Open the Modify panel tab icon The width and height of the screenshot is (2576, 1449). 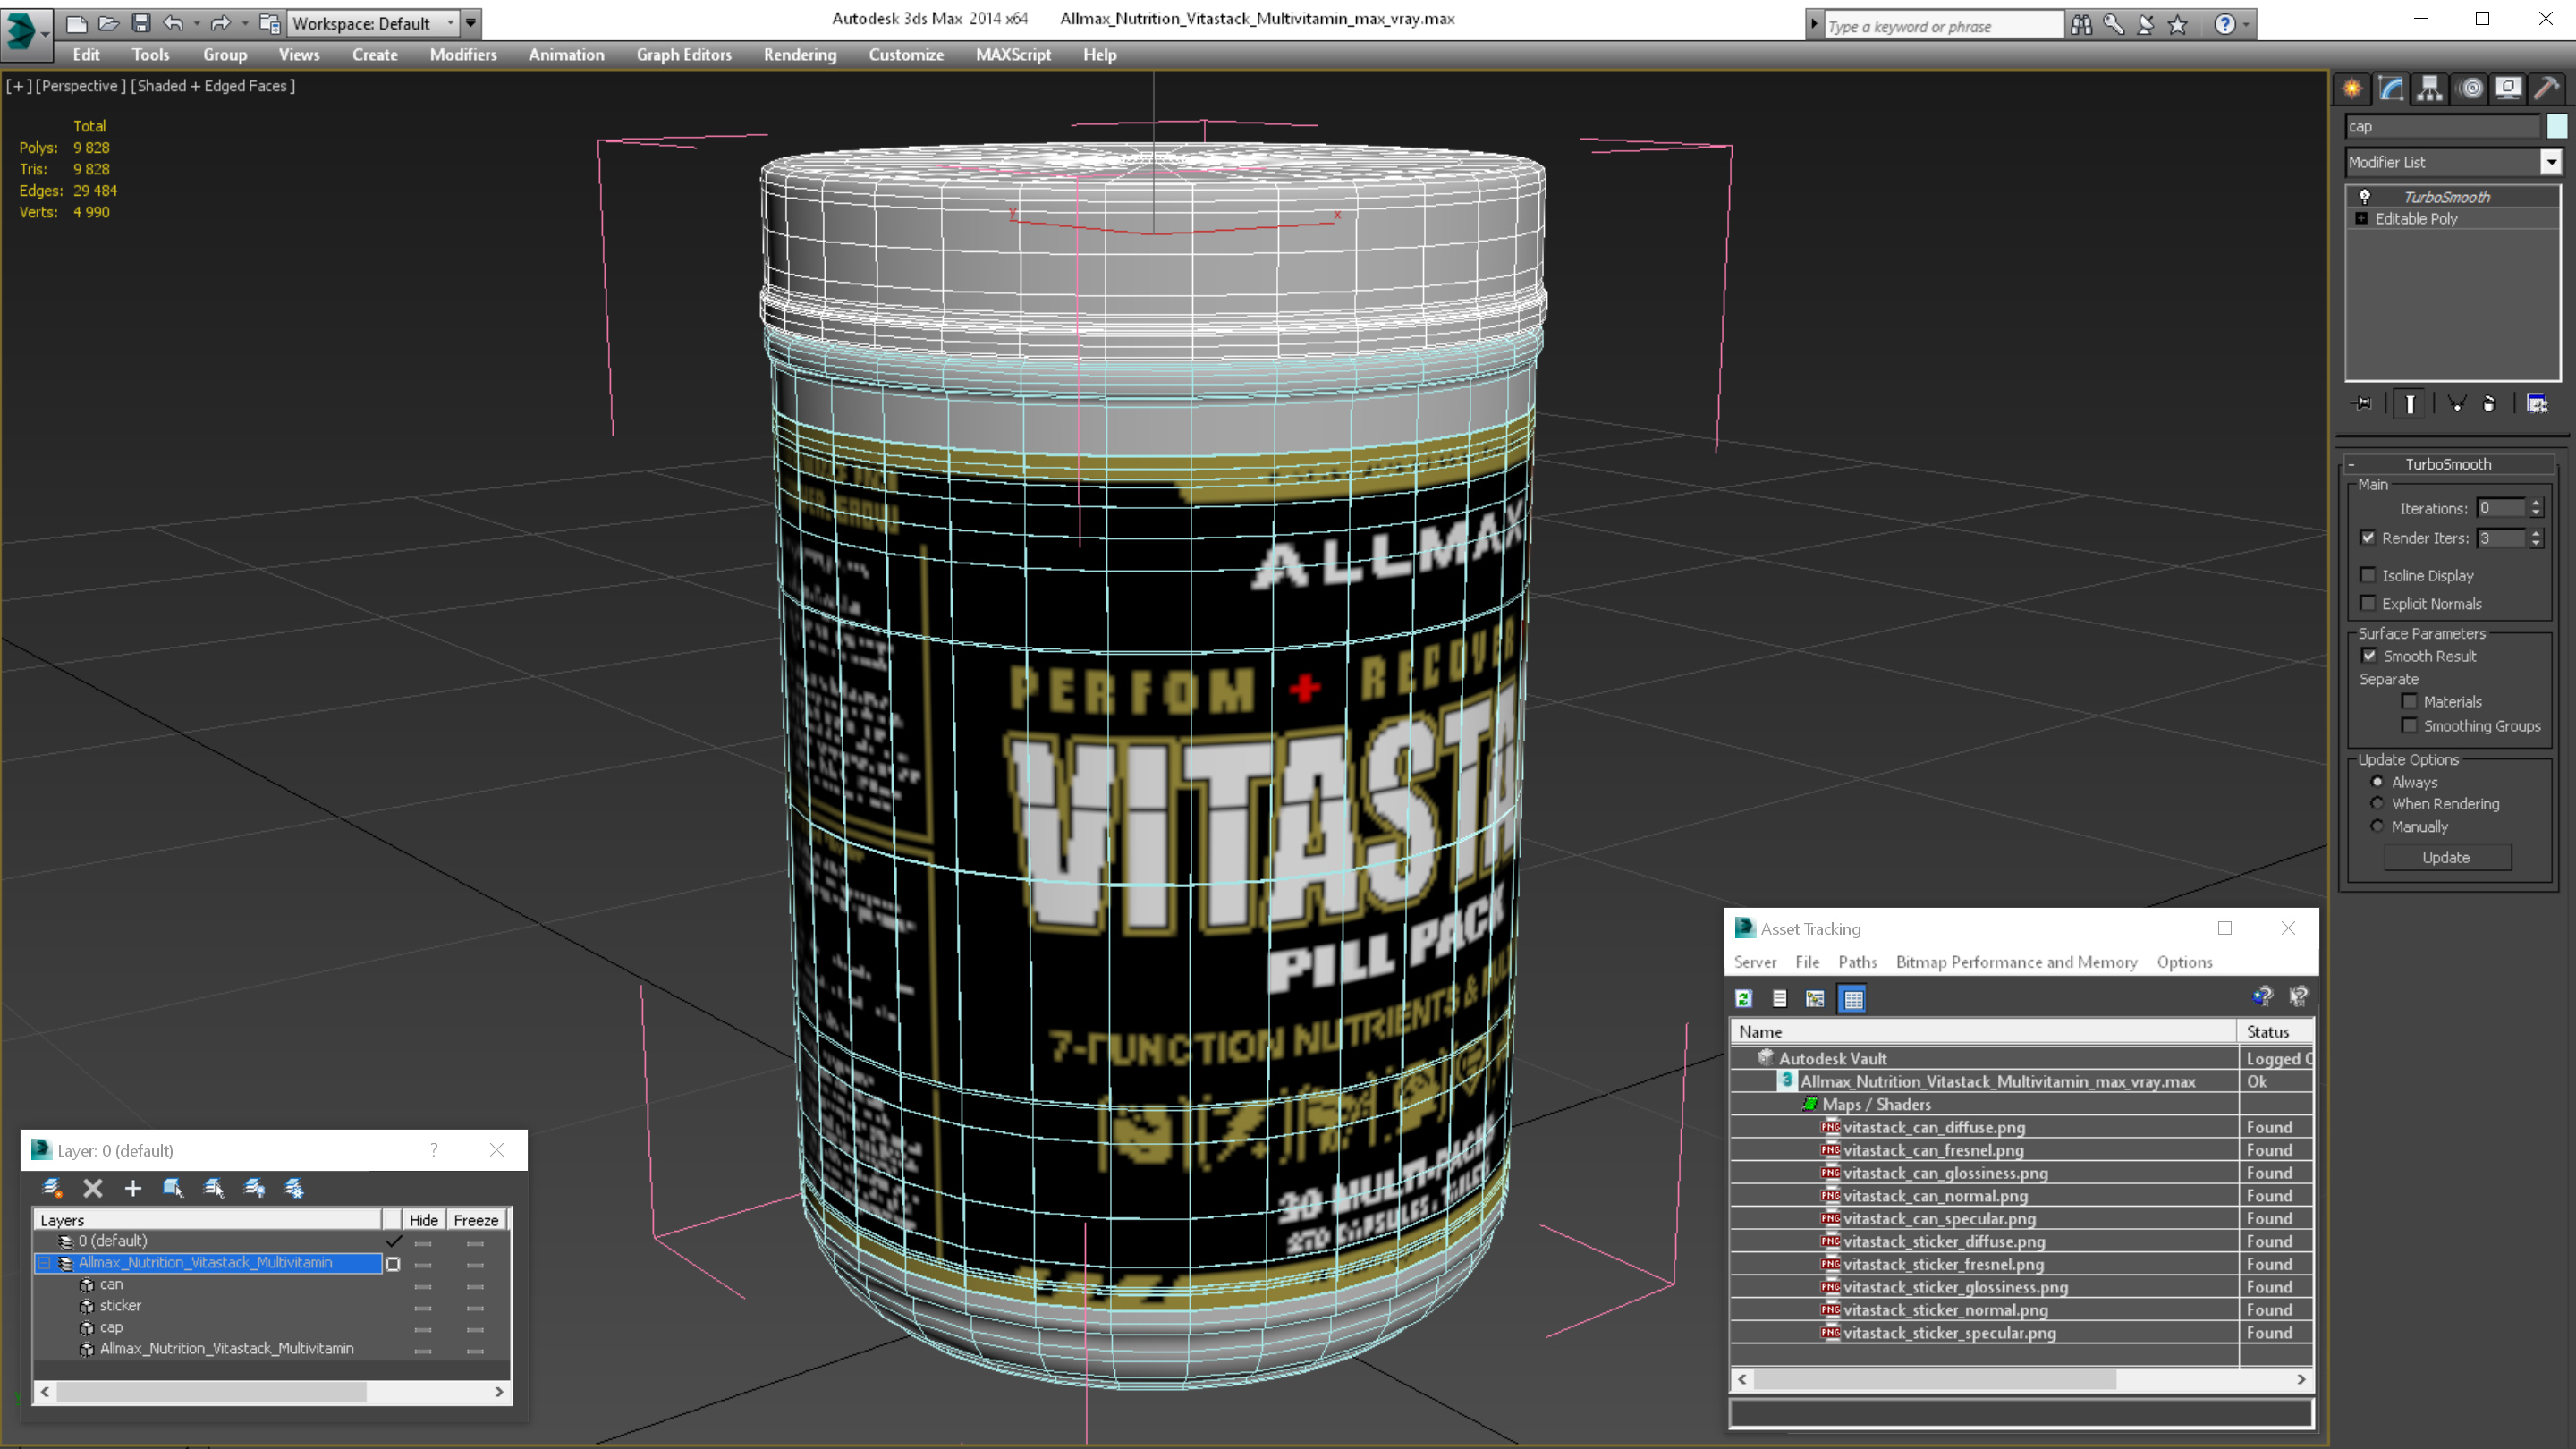click(x=2391, y=89)
